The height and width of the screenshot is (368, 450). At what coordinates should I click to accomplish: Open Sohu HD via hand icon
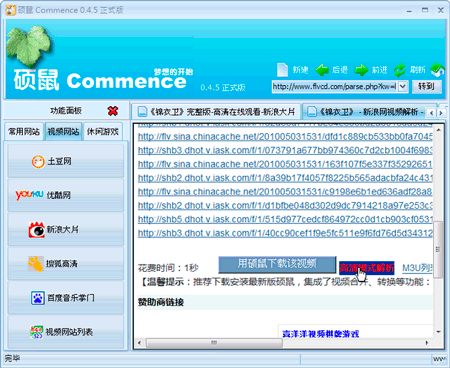(36, 264)
